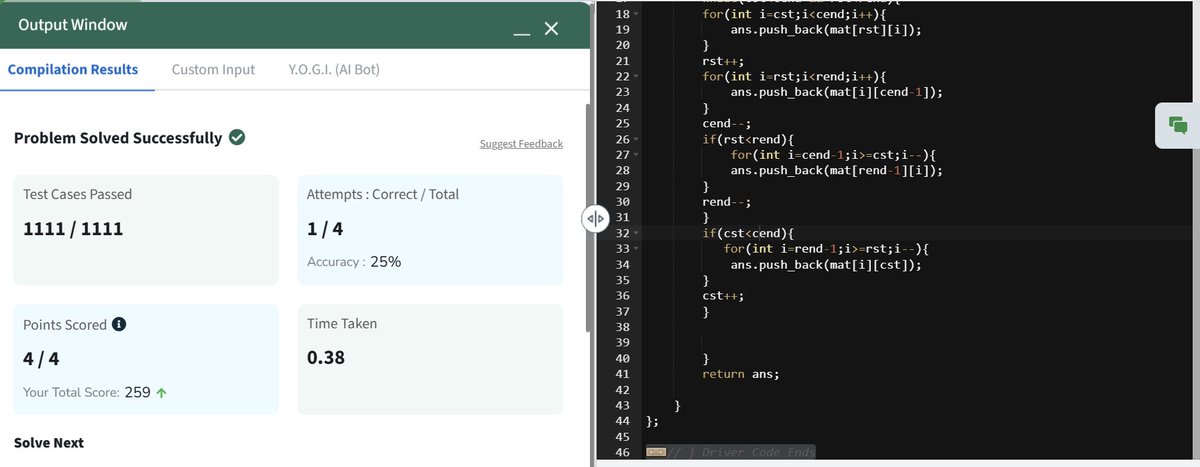
Task: Click the Solve Next heading
Action: 49,442
